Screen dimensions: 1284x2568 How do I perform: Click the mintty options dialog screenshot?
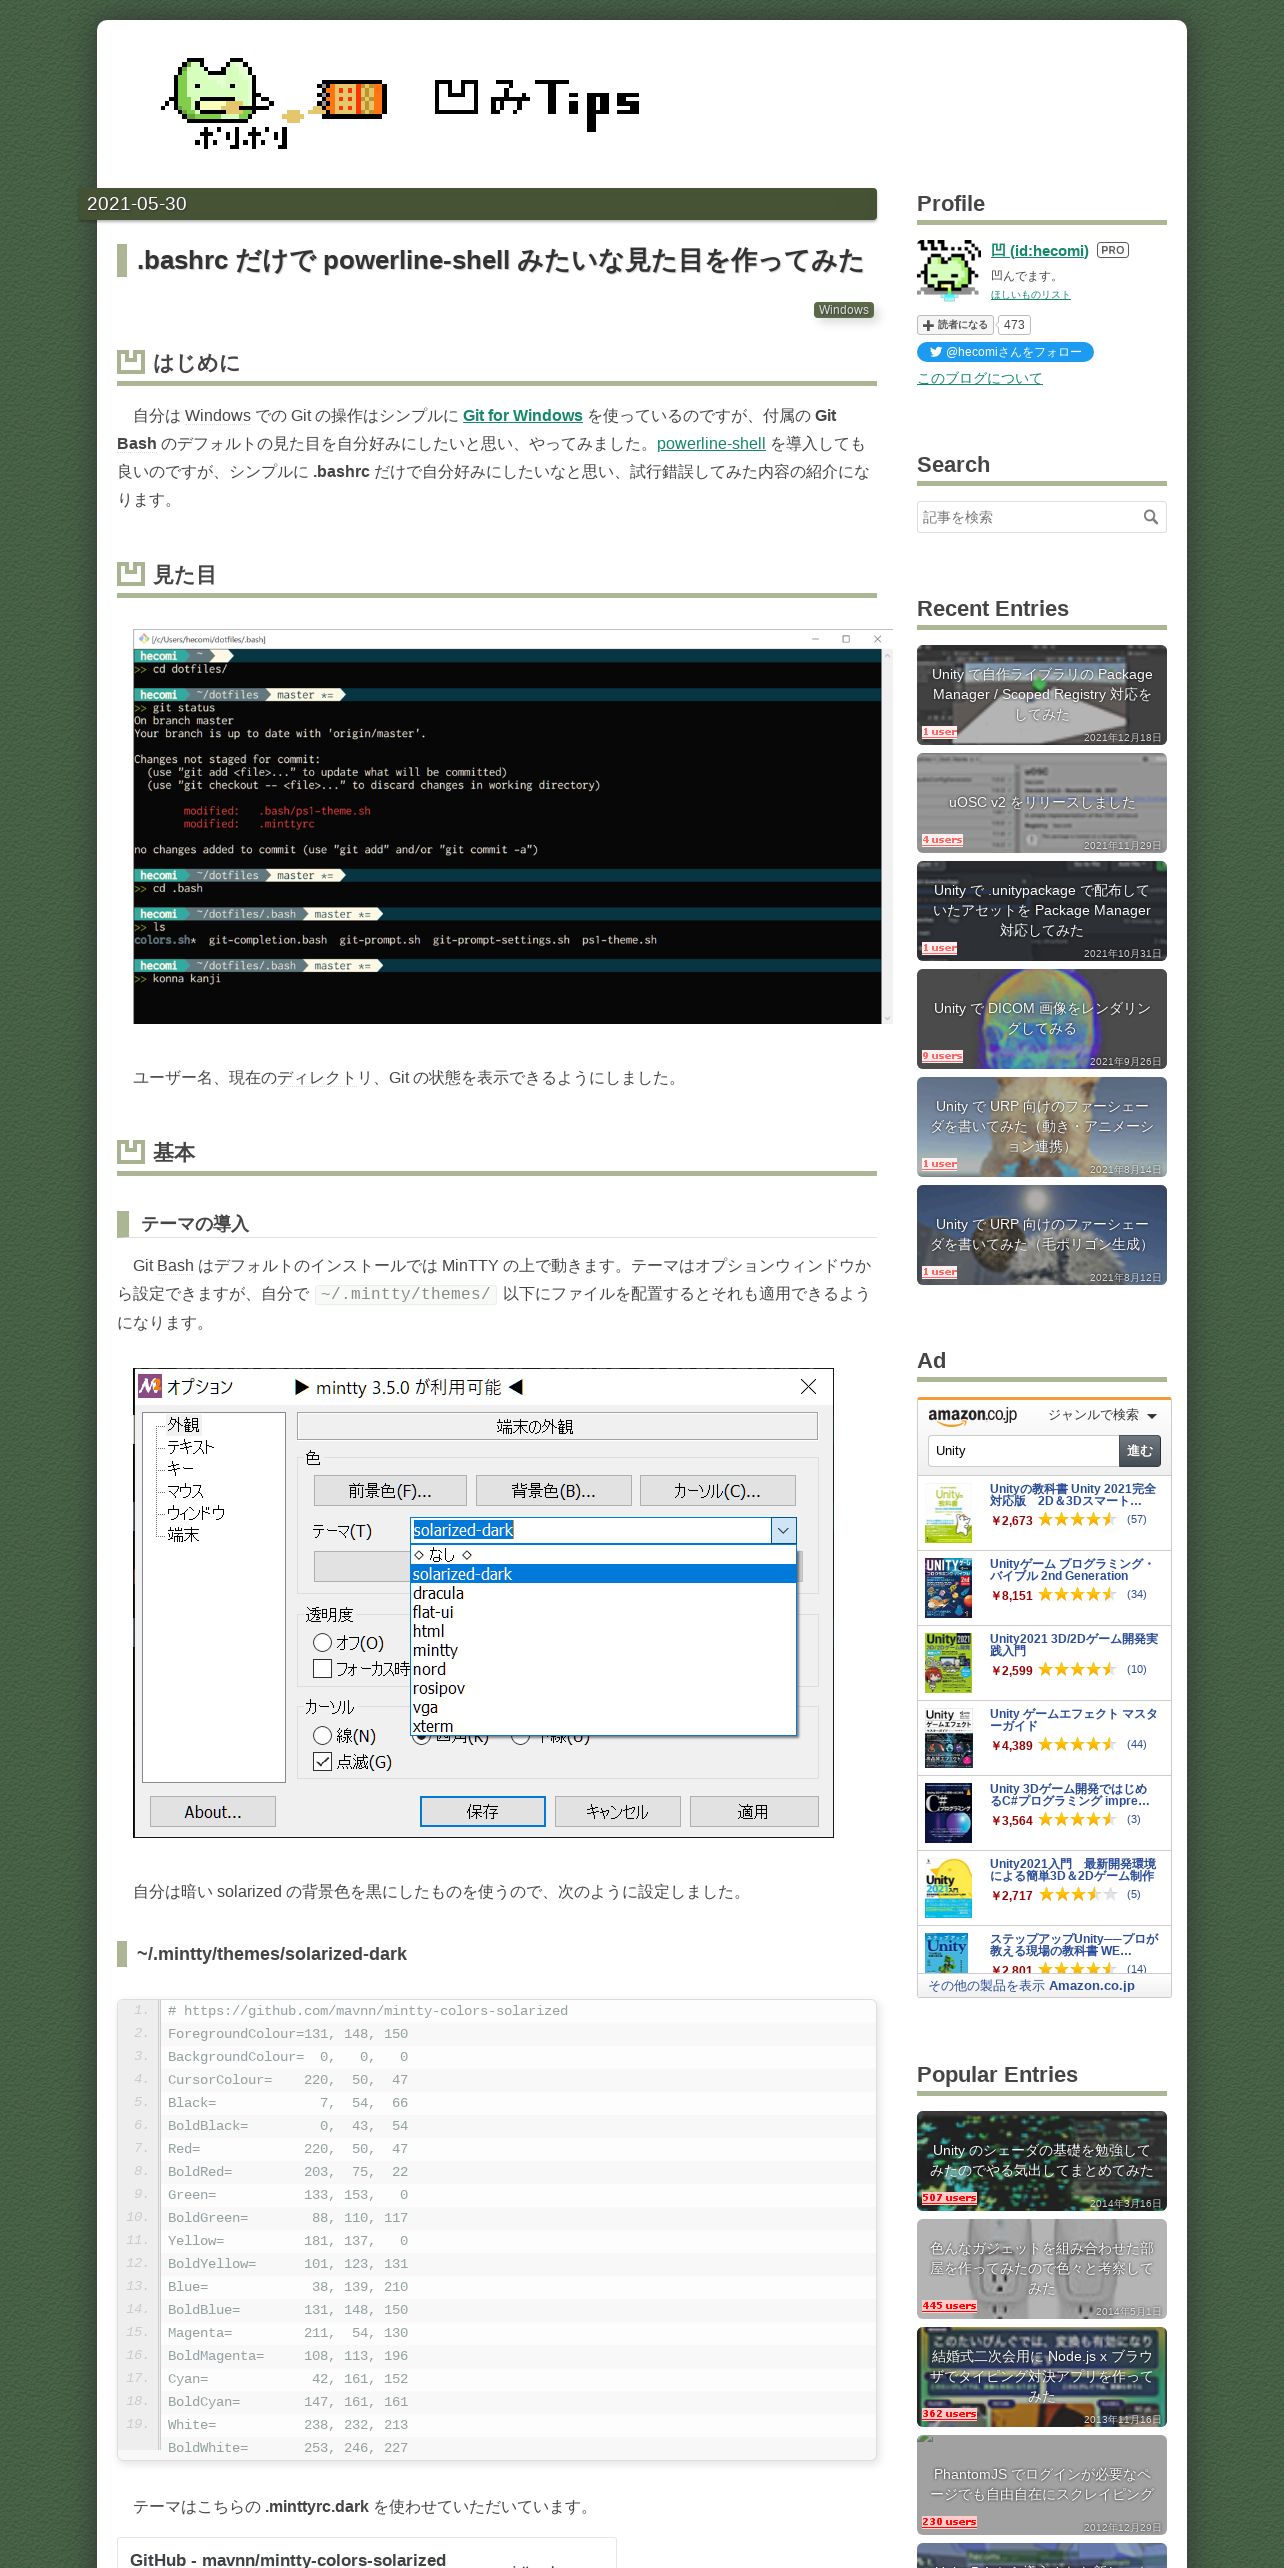coord(483,1603)
